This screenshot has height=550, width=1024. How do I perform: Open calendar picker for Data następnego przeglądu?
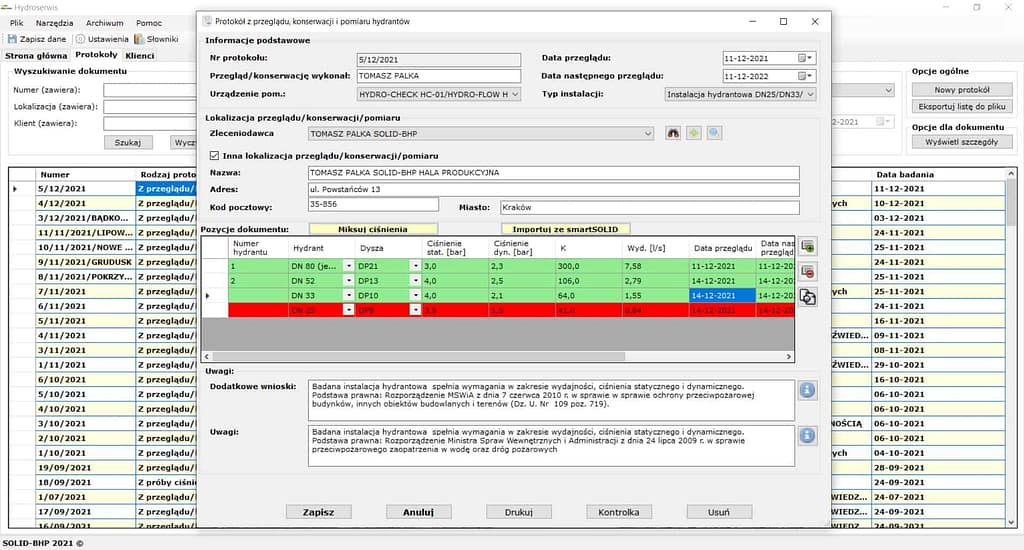click(805, 76)
